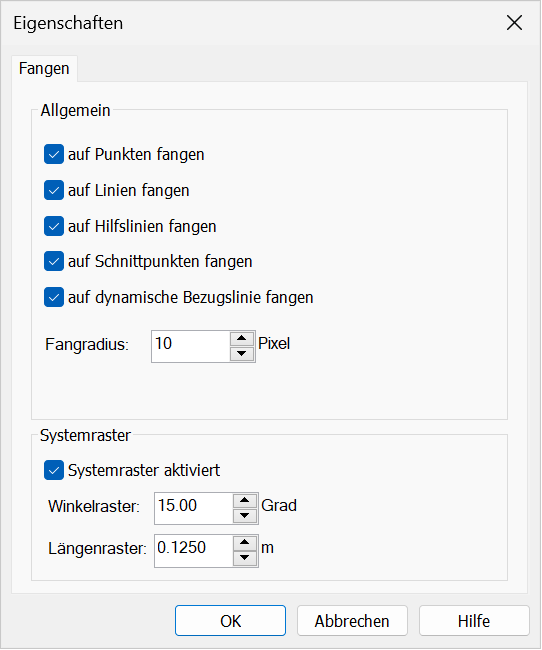Viewport: 542px width, 650px height.
Task: Increase Winkelraster using the up arrow
Action: [245, 501]
